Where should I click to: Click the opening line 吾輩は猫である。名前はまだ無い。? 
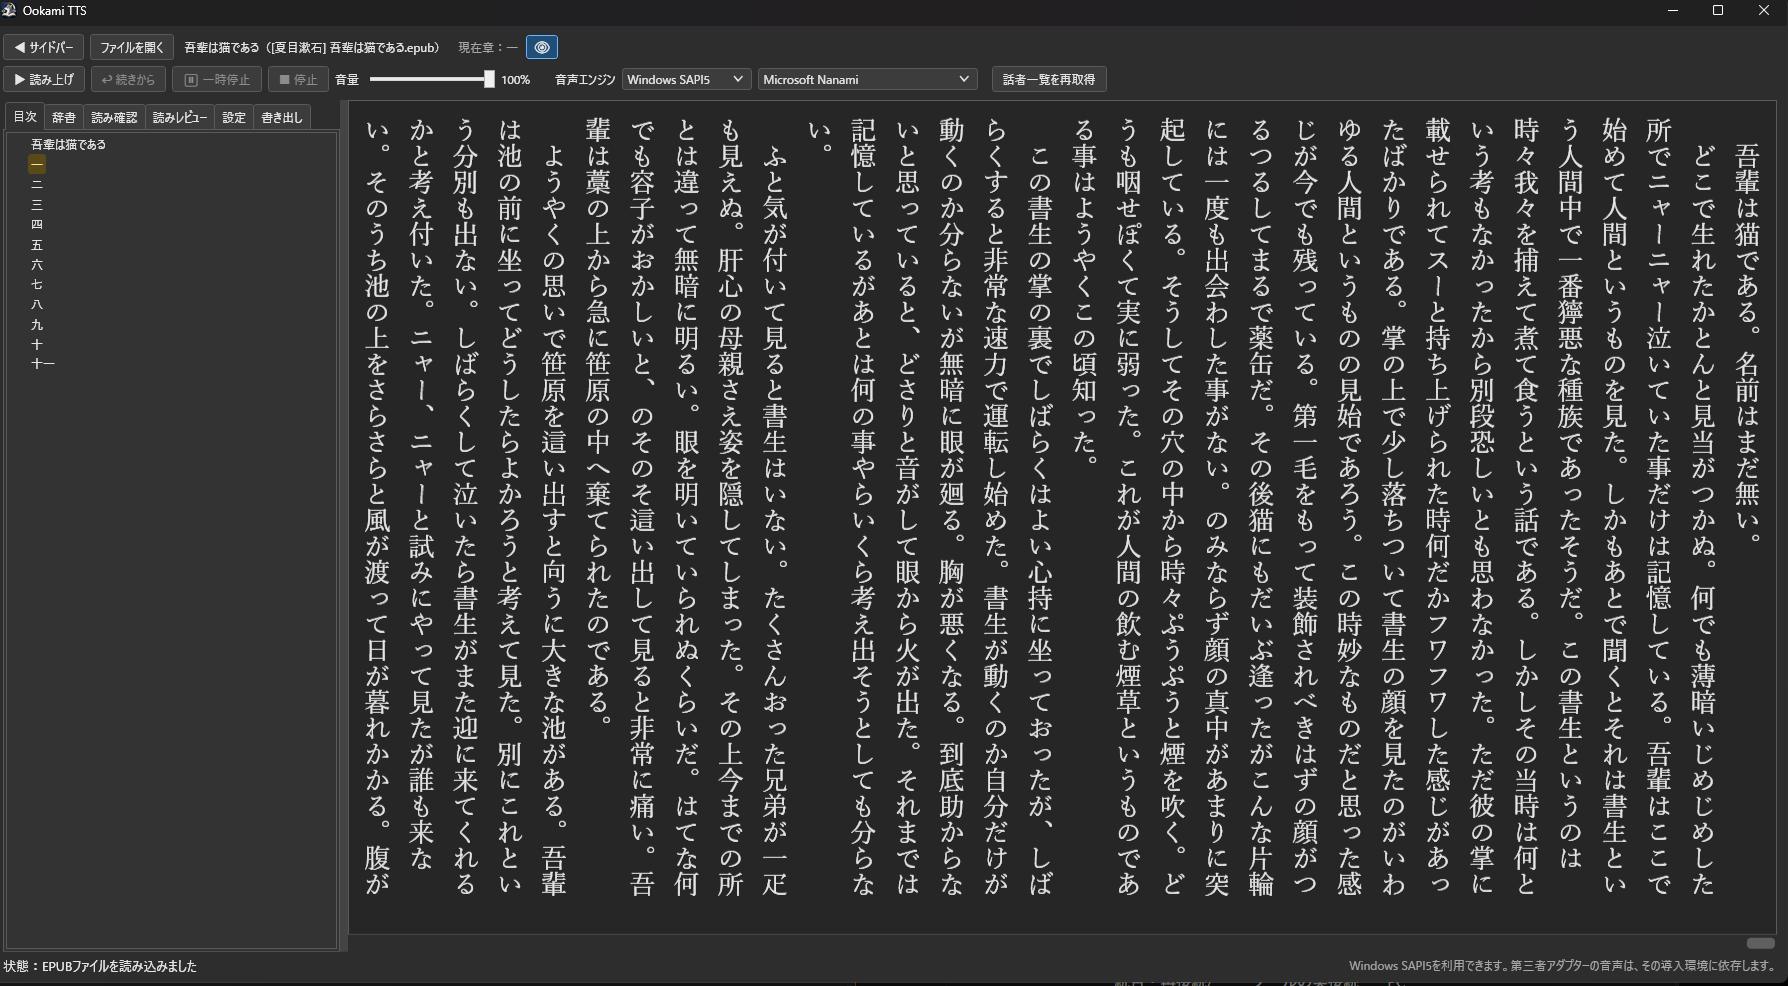1746,343
